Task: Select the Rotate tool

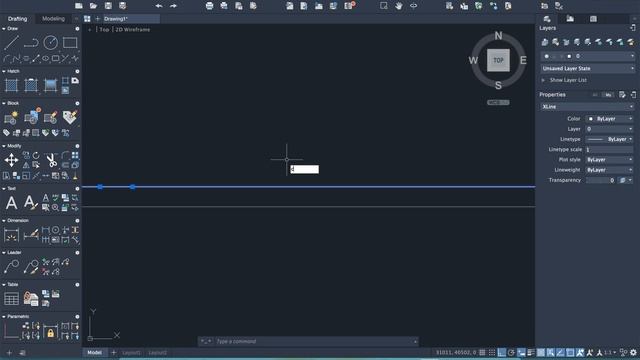Action: (36, 156)
